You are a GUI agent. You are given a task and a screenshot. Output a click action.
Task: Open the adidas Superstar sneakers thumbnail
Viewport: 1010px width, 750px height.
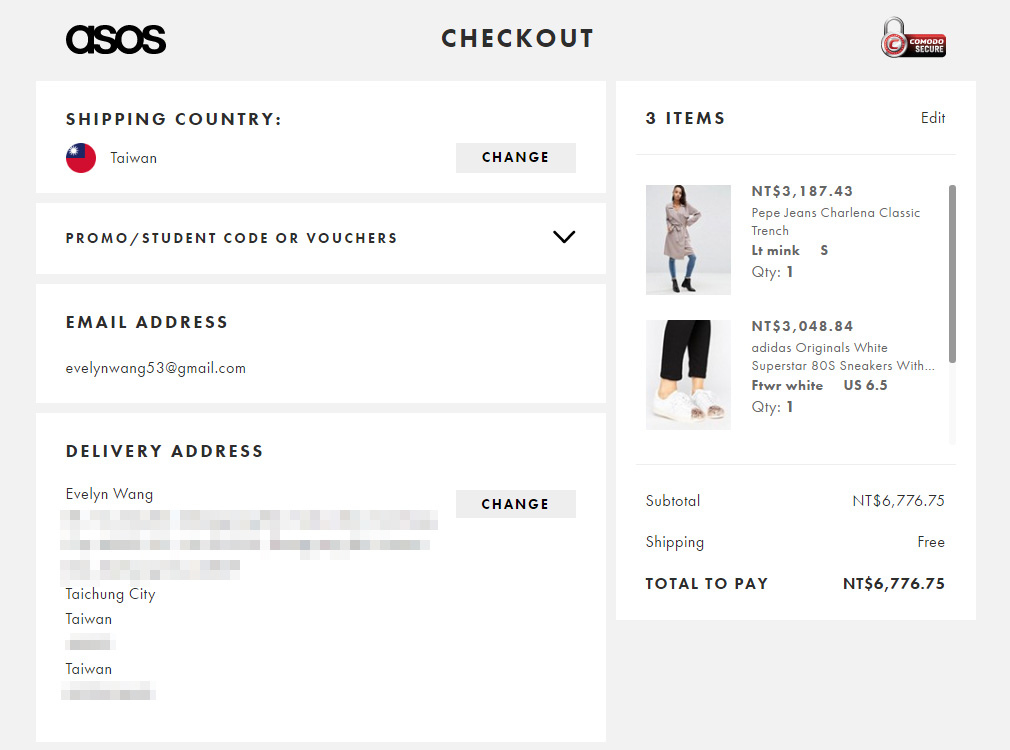[688, 375]
